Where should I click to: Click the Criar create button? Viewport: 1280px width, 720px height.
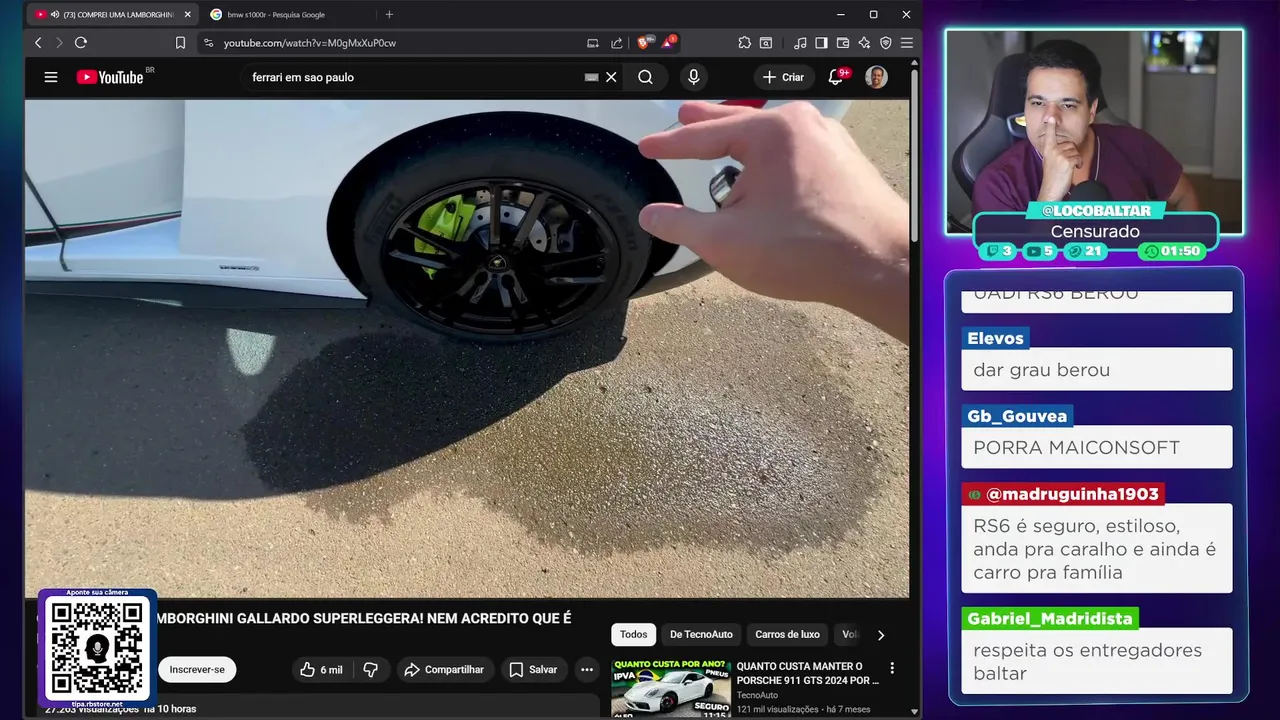tap(783, 77)
